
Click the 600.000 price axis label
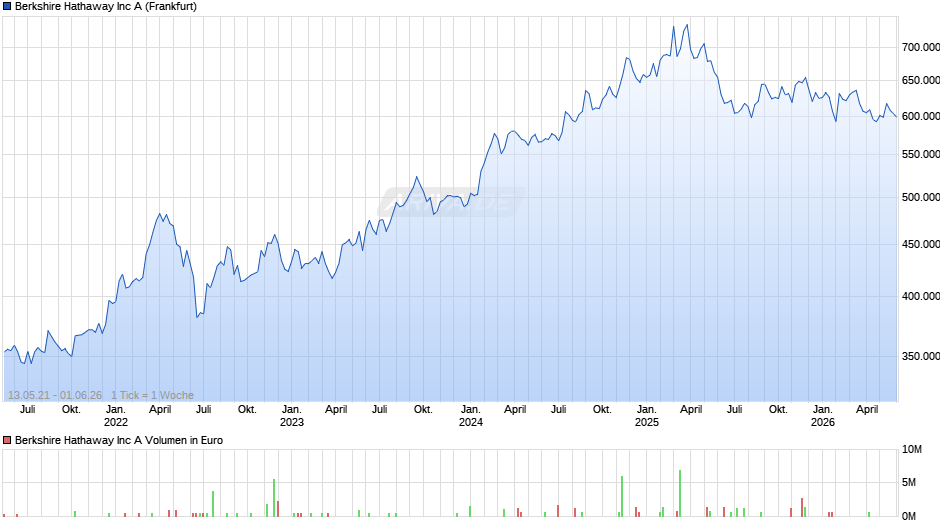(921, 116)
